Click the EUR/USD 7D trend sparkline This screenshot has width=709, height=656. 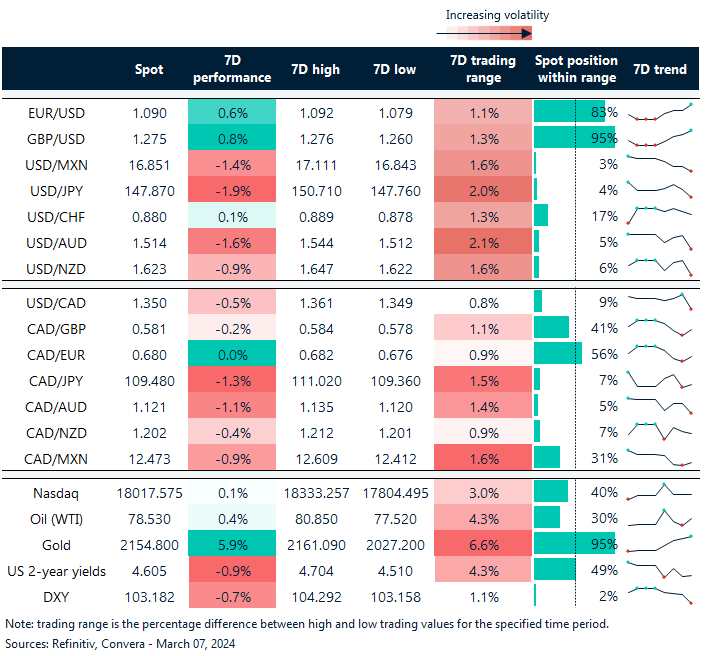tap(659, 111)
